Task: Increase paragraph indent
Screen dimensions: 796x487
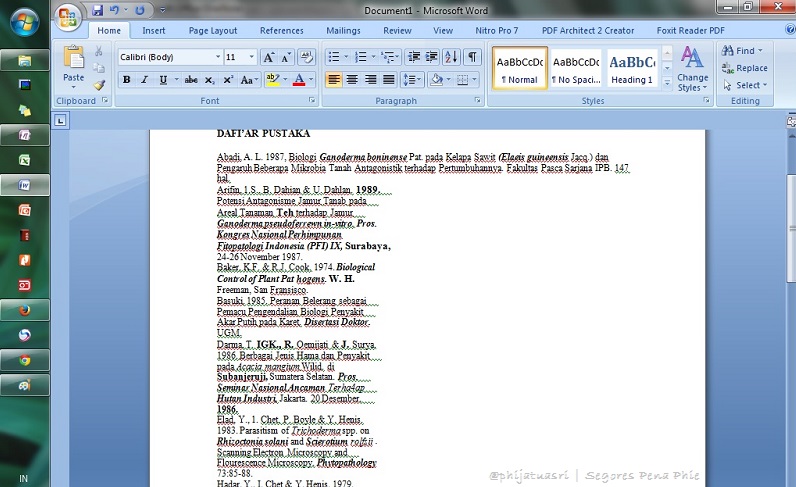Action: pyautogui.click(x=432, y=57)
